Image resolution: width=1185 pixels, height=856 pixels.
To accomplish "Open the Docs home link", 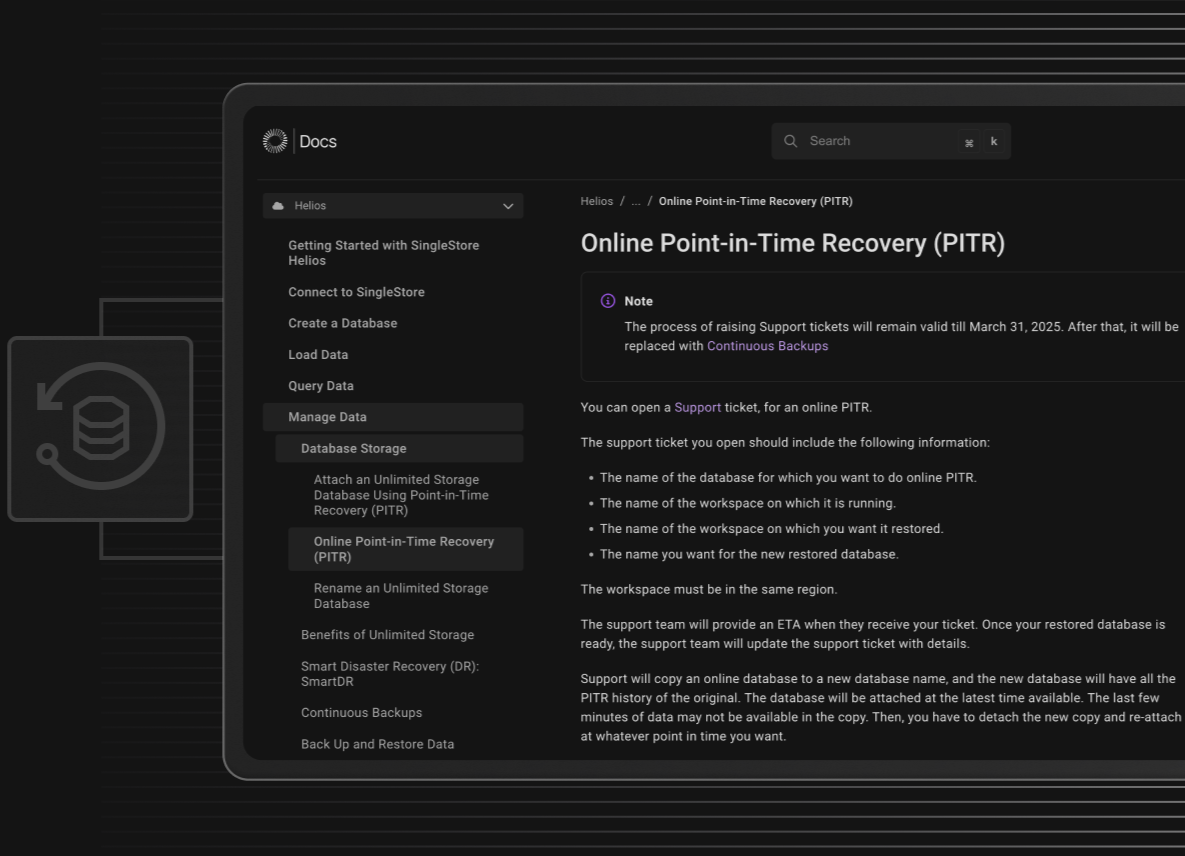I will click(318, 141).
